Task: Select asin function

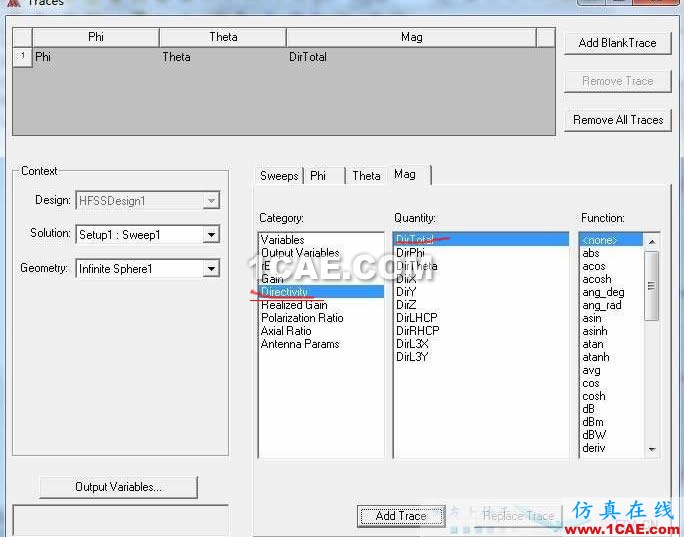Action: click(611, 318)
